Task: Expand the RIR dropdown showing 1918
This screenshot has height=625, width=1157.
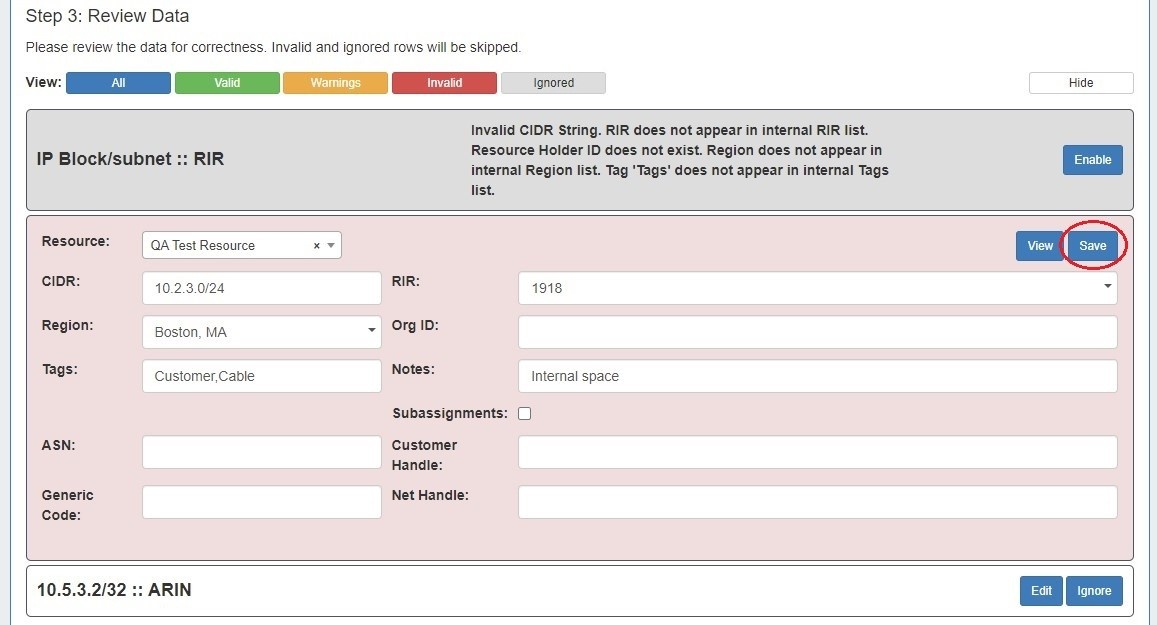Action: coord(1107,288)
